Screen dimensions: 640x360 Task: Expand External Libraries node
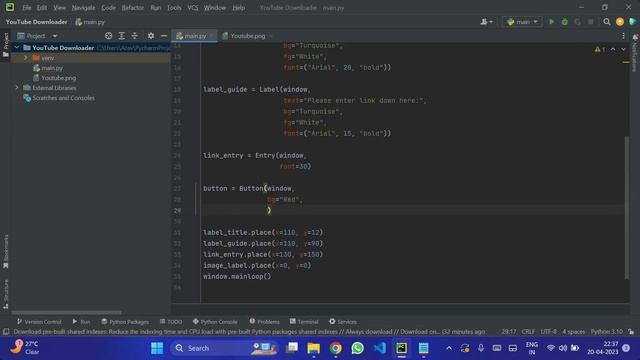point(17,88)
